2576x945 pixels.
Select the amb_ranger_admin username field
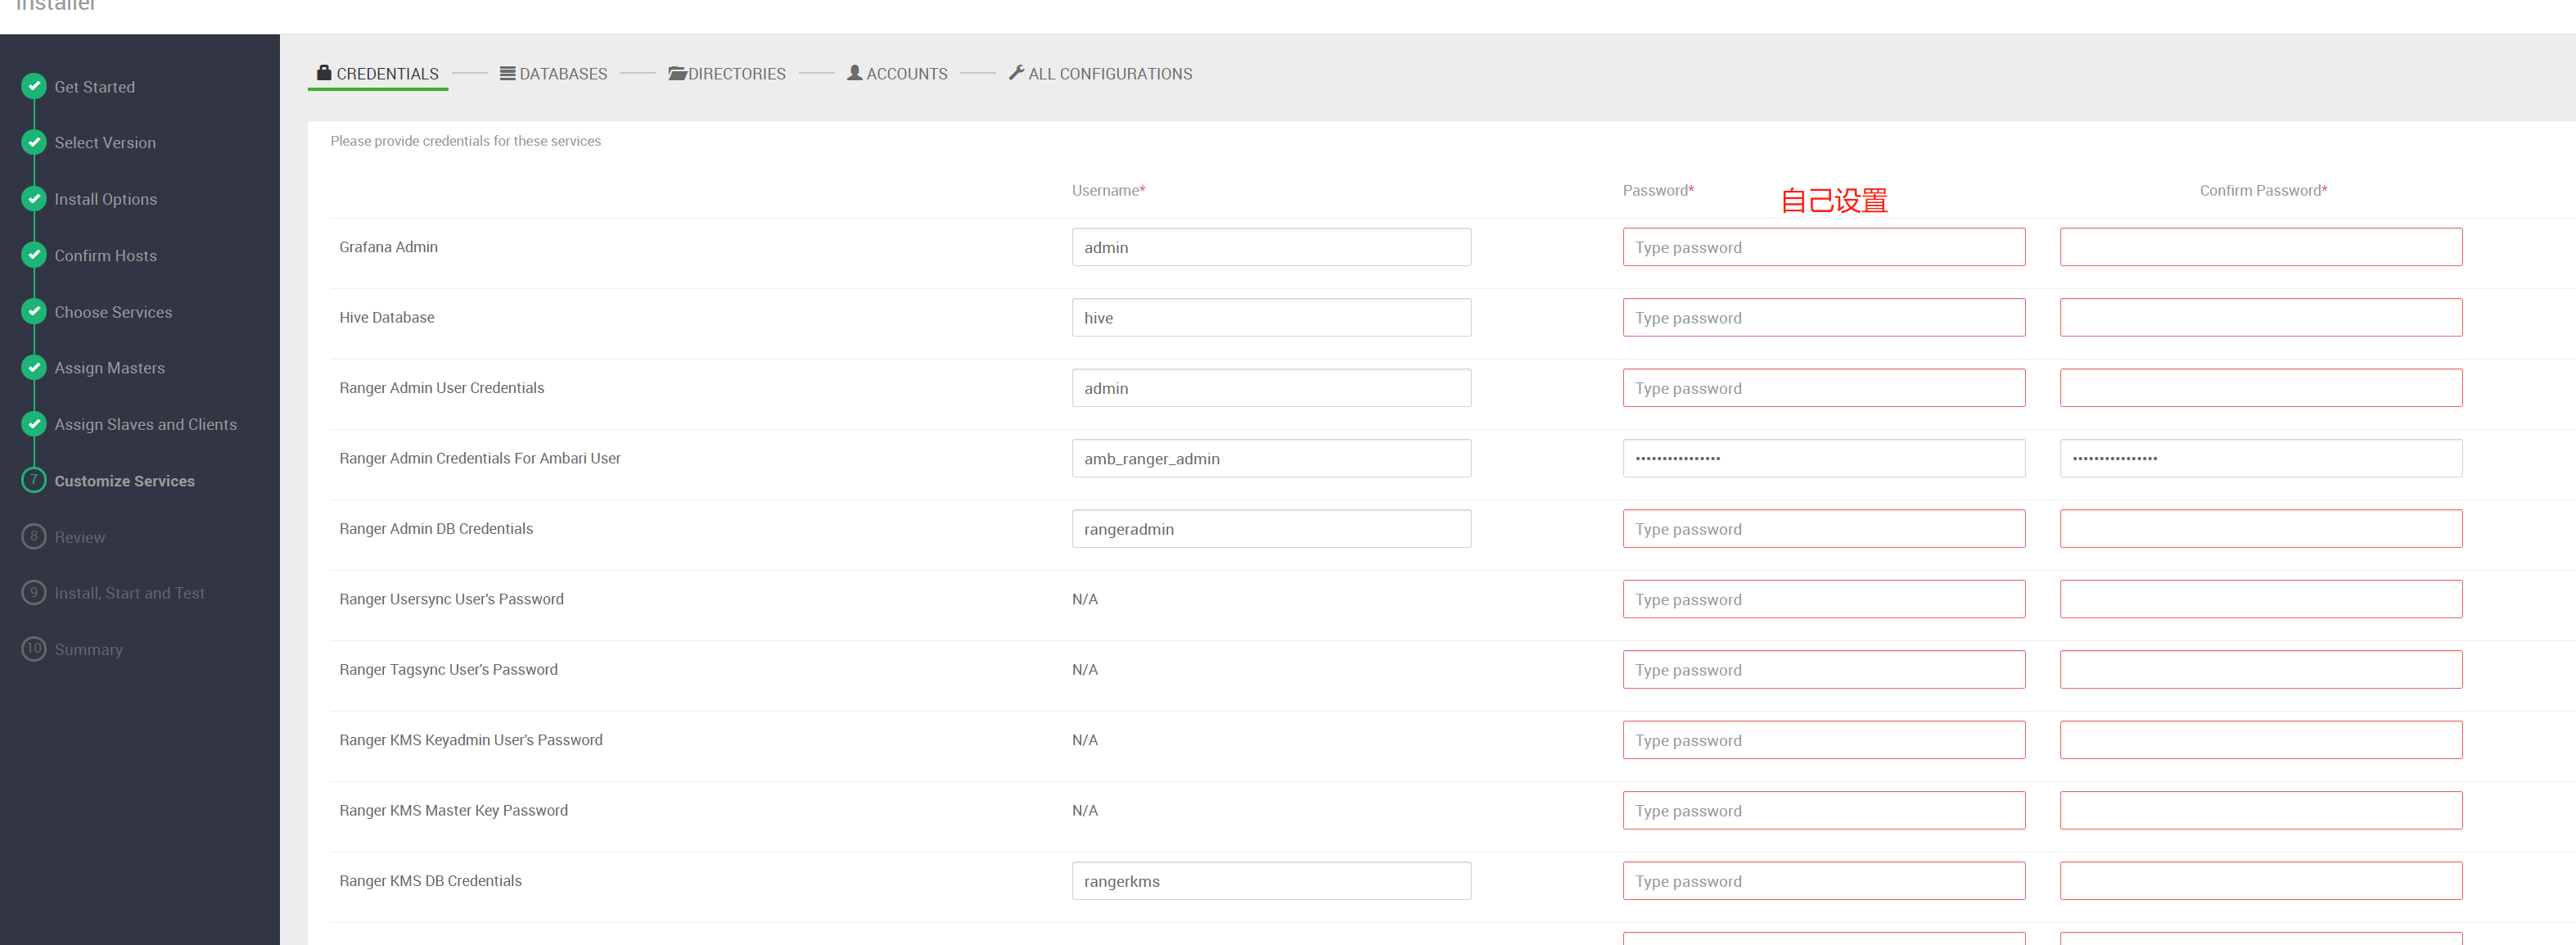tap(1270, 459)
